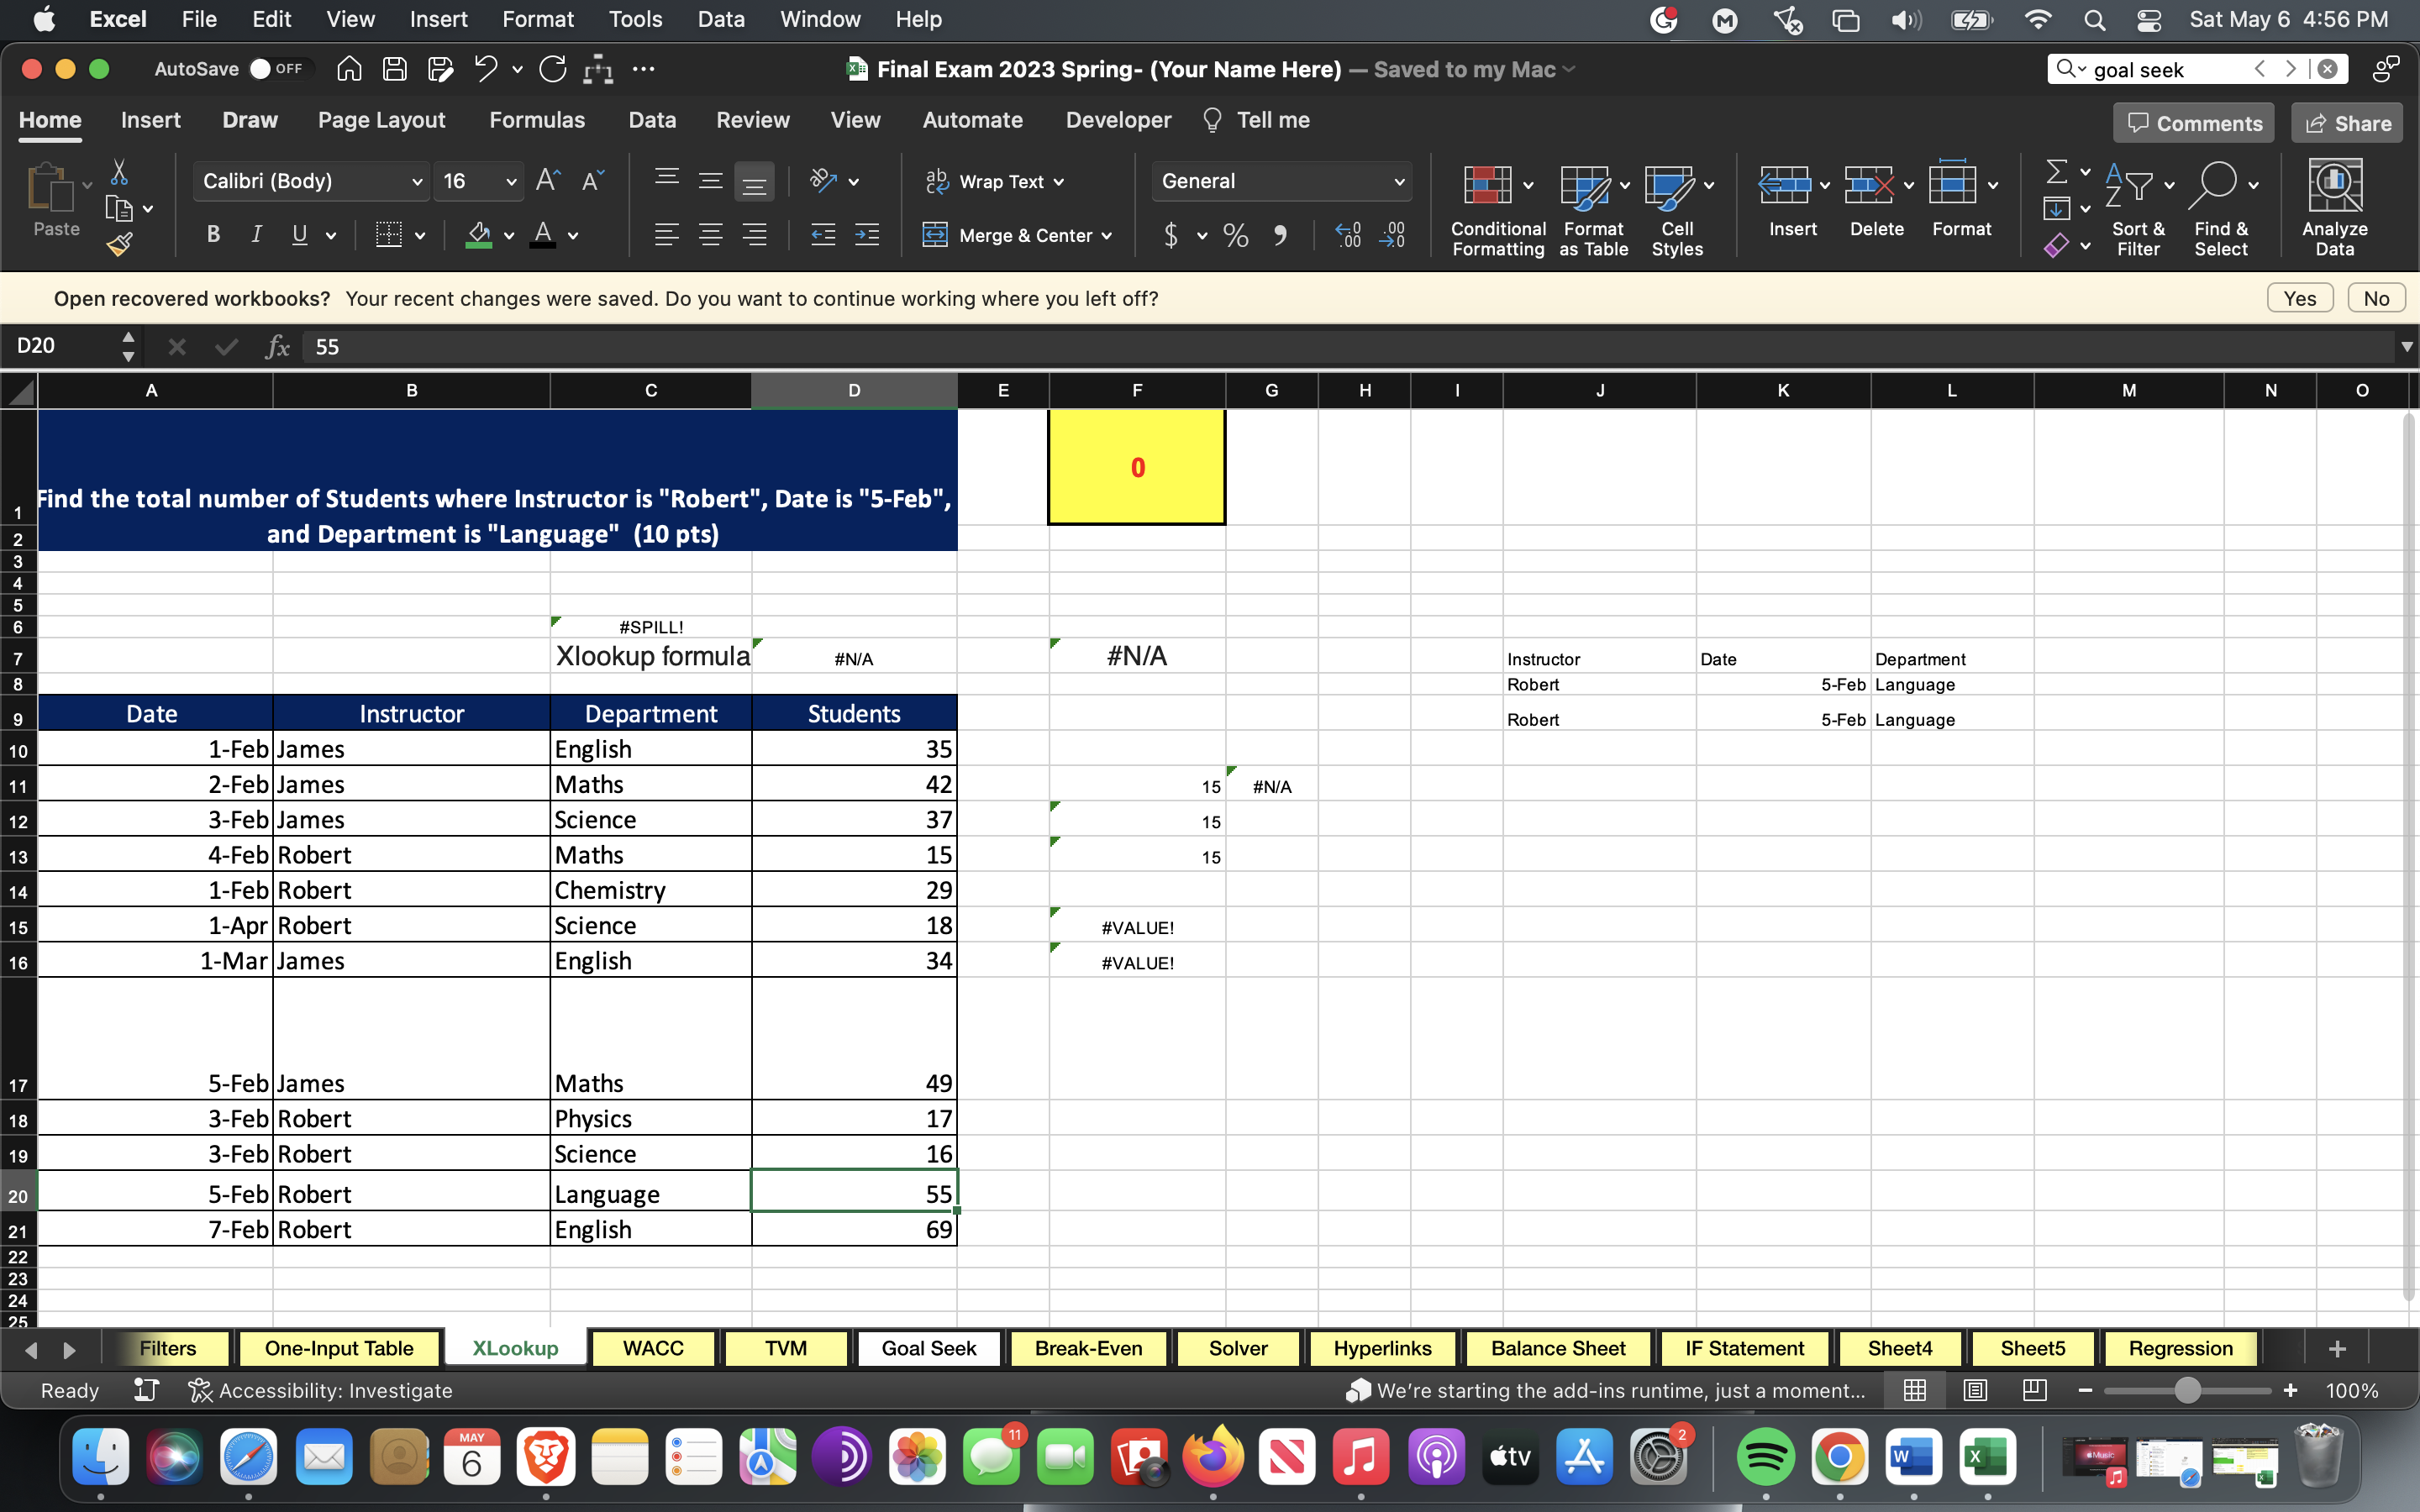Decrease font size with smaller A icon
The height and width of the screenshot is (1512, 2420).
coord(593,180)
